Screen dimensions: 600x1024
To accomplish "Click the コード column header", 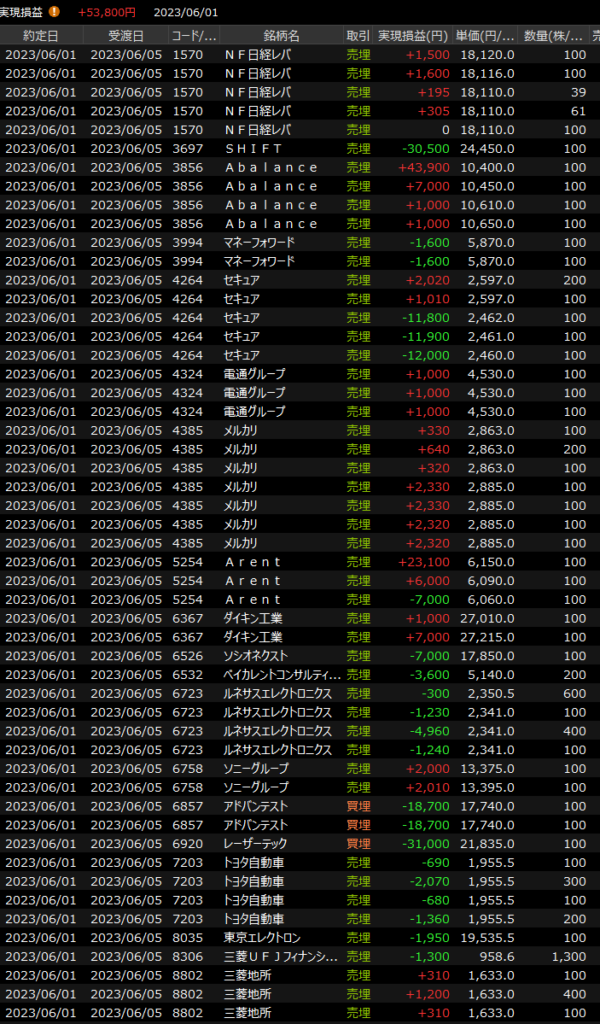I will coord(194,35).
